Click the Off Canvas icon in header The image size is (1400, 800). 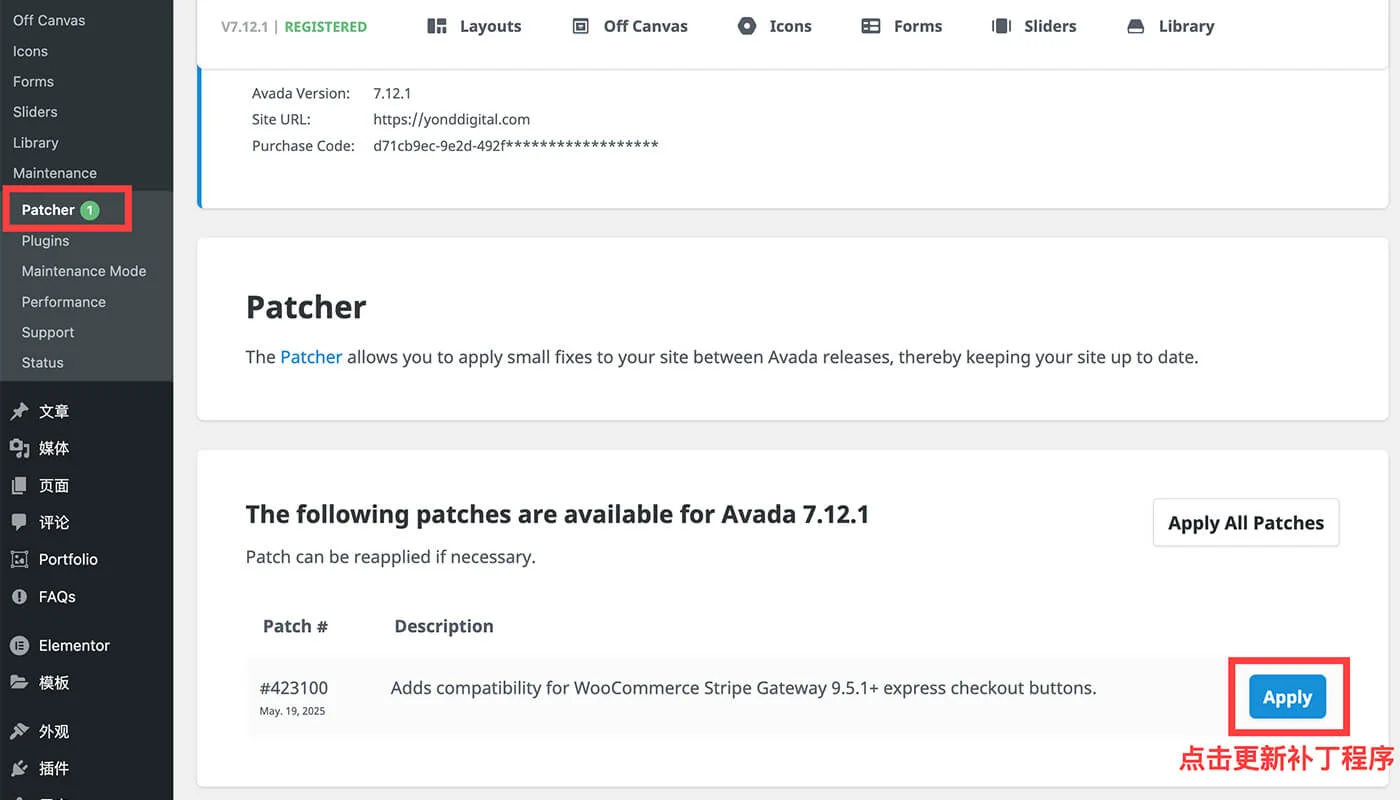pyautogui.click(x=580, y=27)
